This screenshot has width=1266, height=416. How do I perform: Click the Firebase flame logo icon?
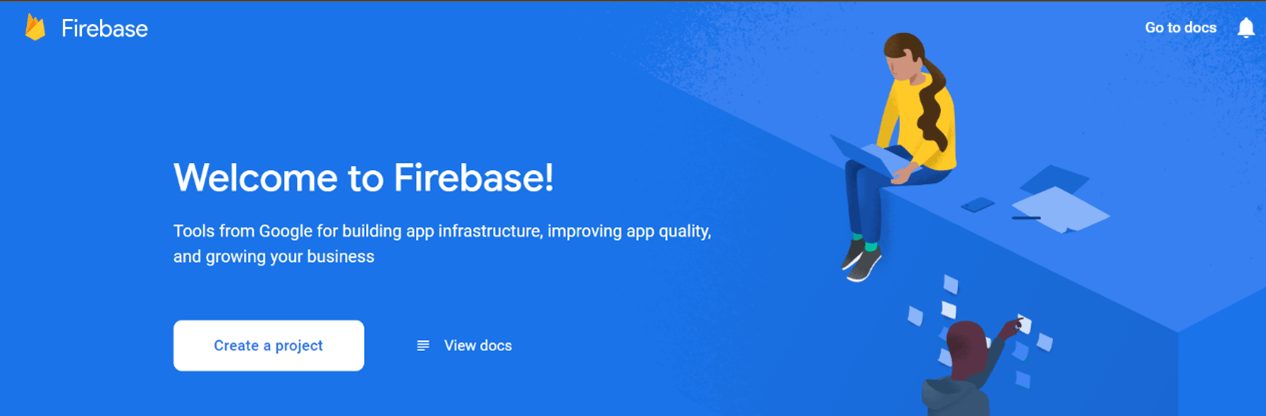[36, 27]
